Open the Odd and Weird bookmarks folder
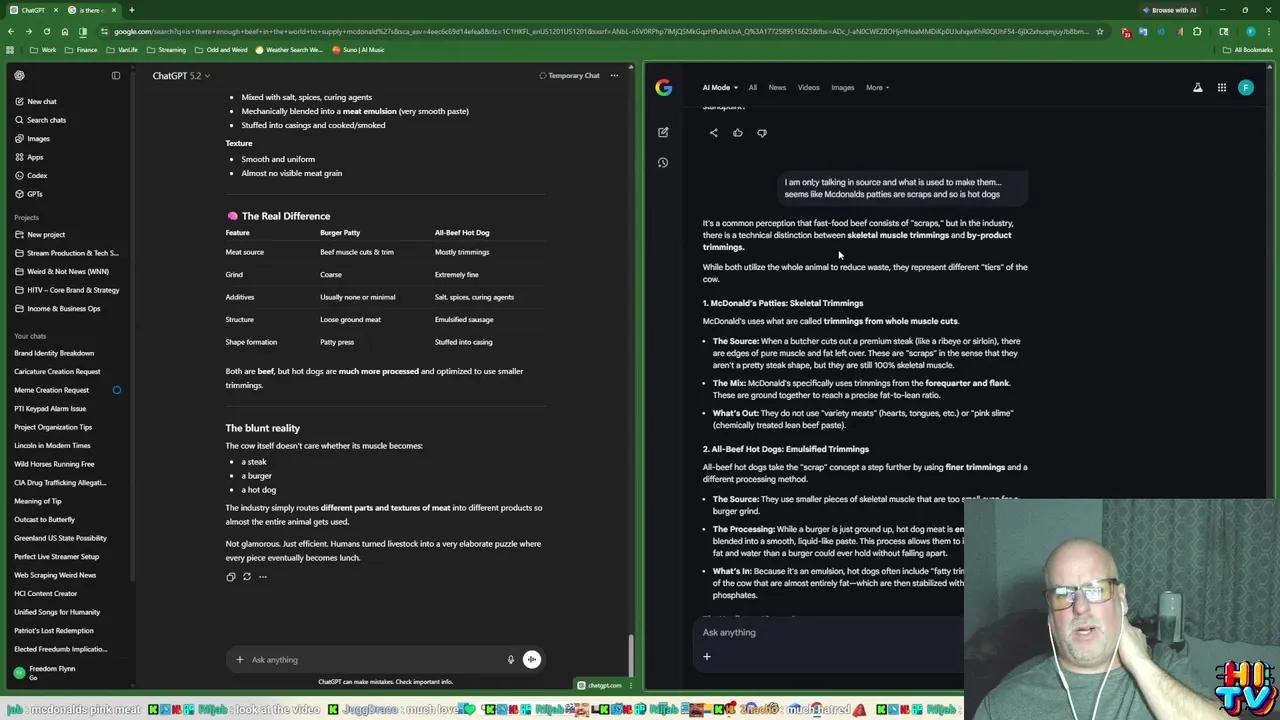 pyautogui.click(x=221, y=49)
